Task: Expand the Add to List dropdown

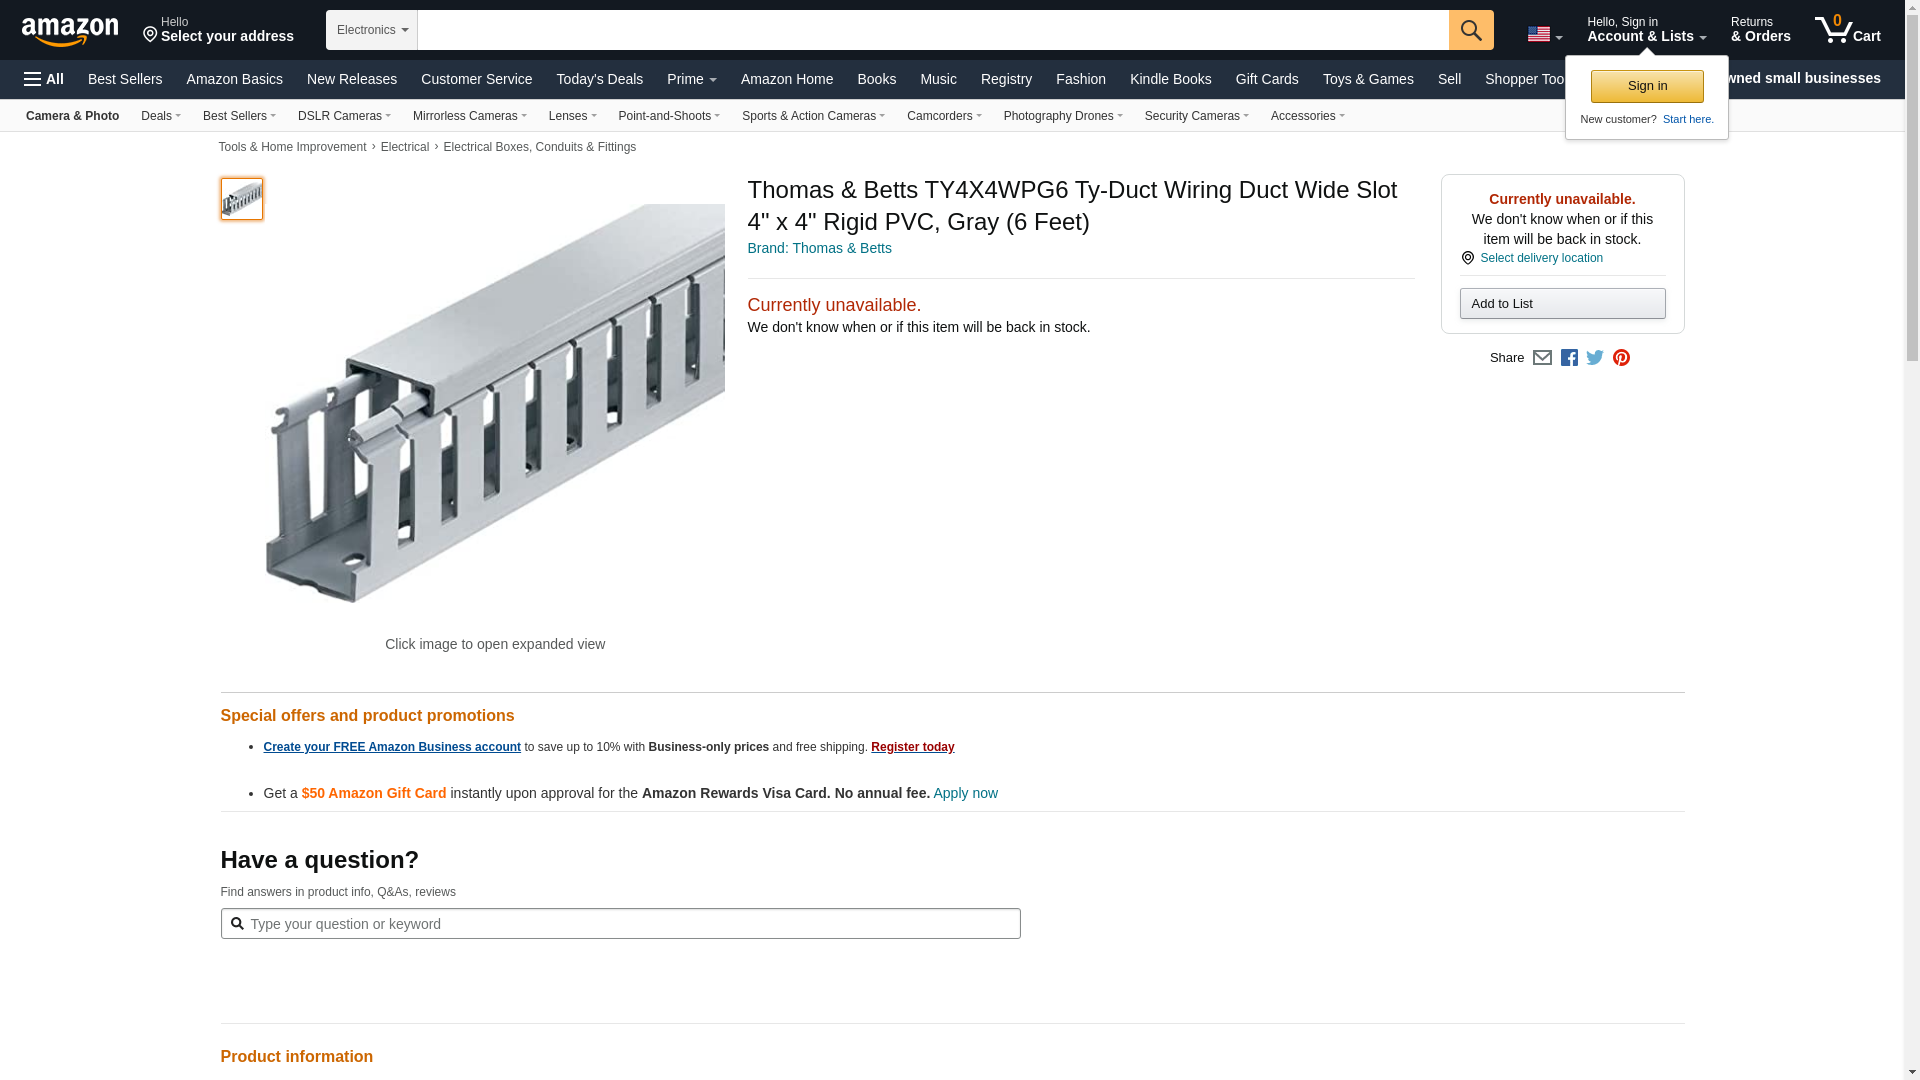Action: tap(1562, 304)
